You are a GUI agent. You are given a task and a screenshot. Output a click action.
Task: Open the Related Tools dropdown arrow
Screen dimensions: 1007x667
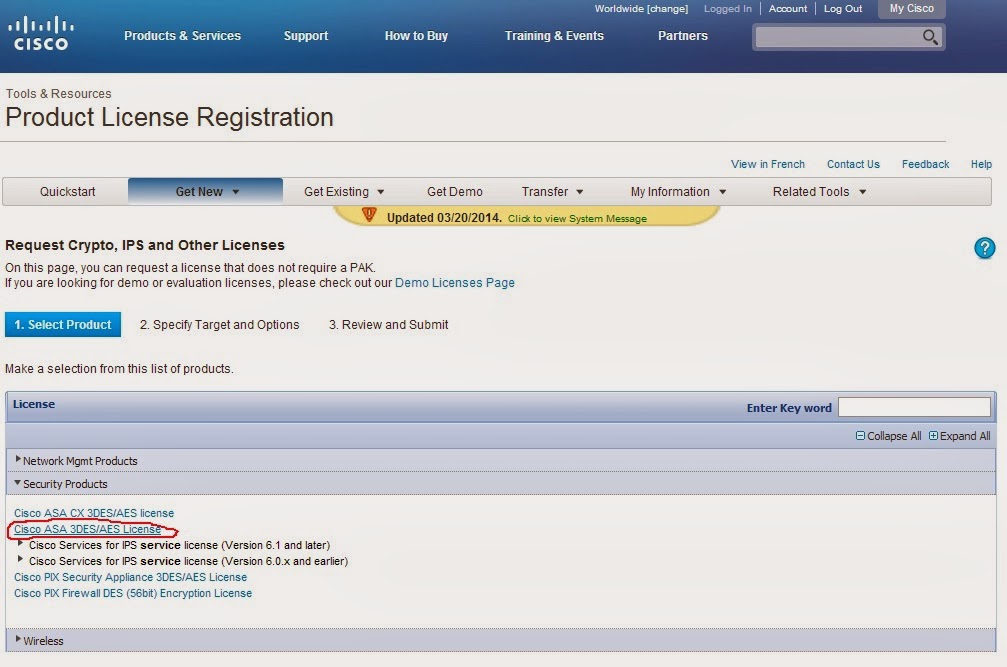pos(863,192)
